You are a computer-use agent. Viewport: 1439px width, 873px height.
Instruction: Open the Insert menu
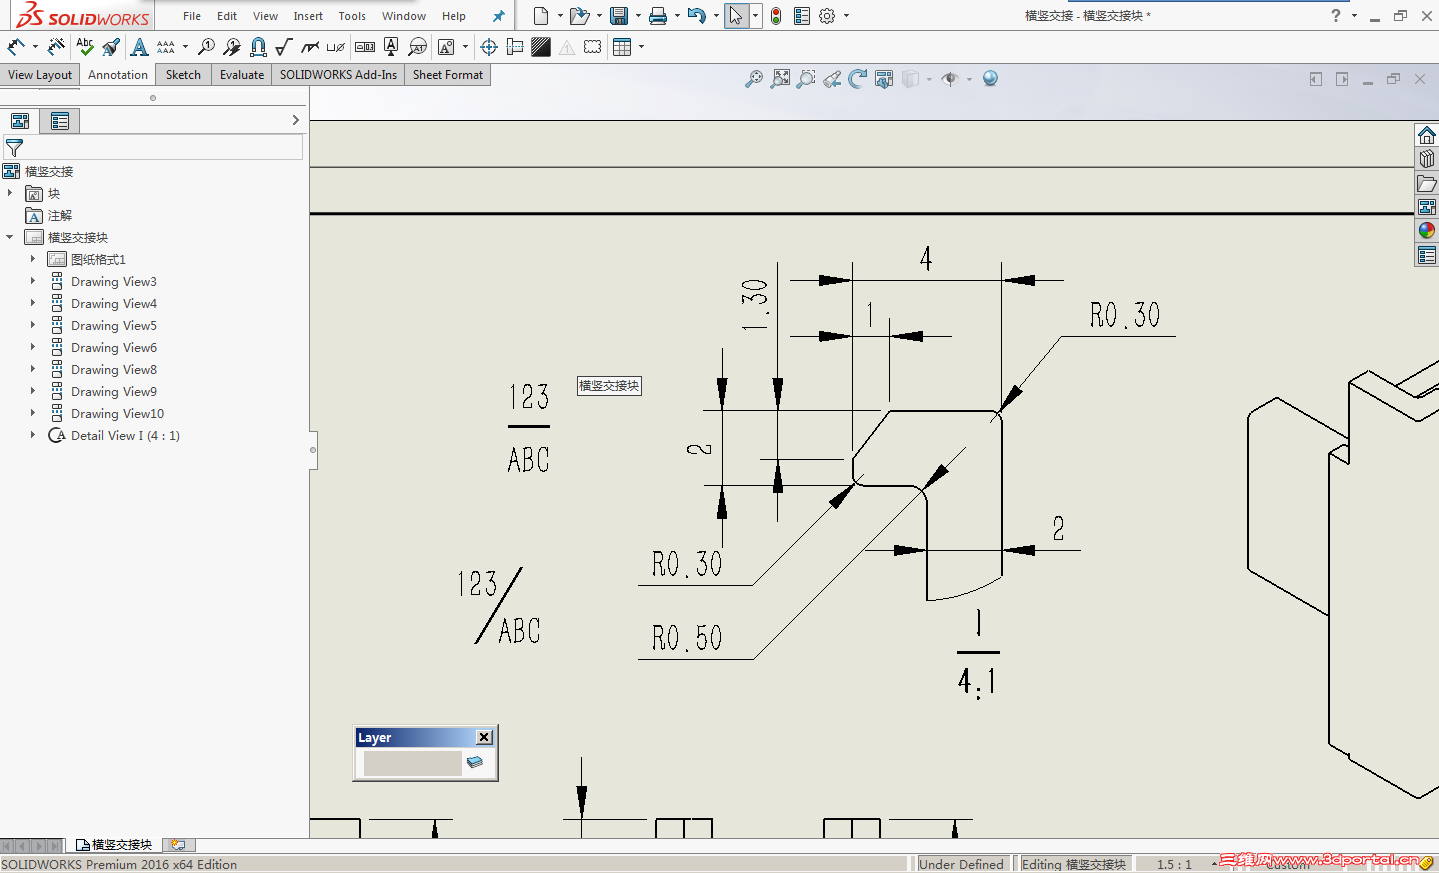308,16
